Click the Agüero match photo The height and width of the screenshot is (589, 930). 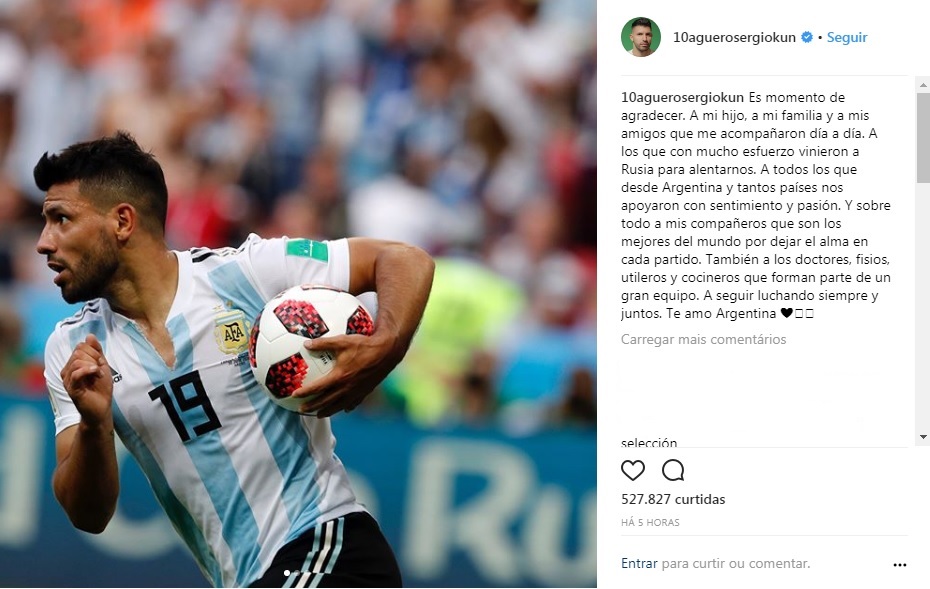point(298,294)
